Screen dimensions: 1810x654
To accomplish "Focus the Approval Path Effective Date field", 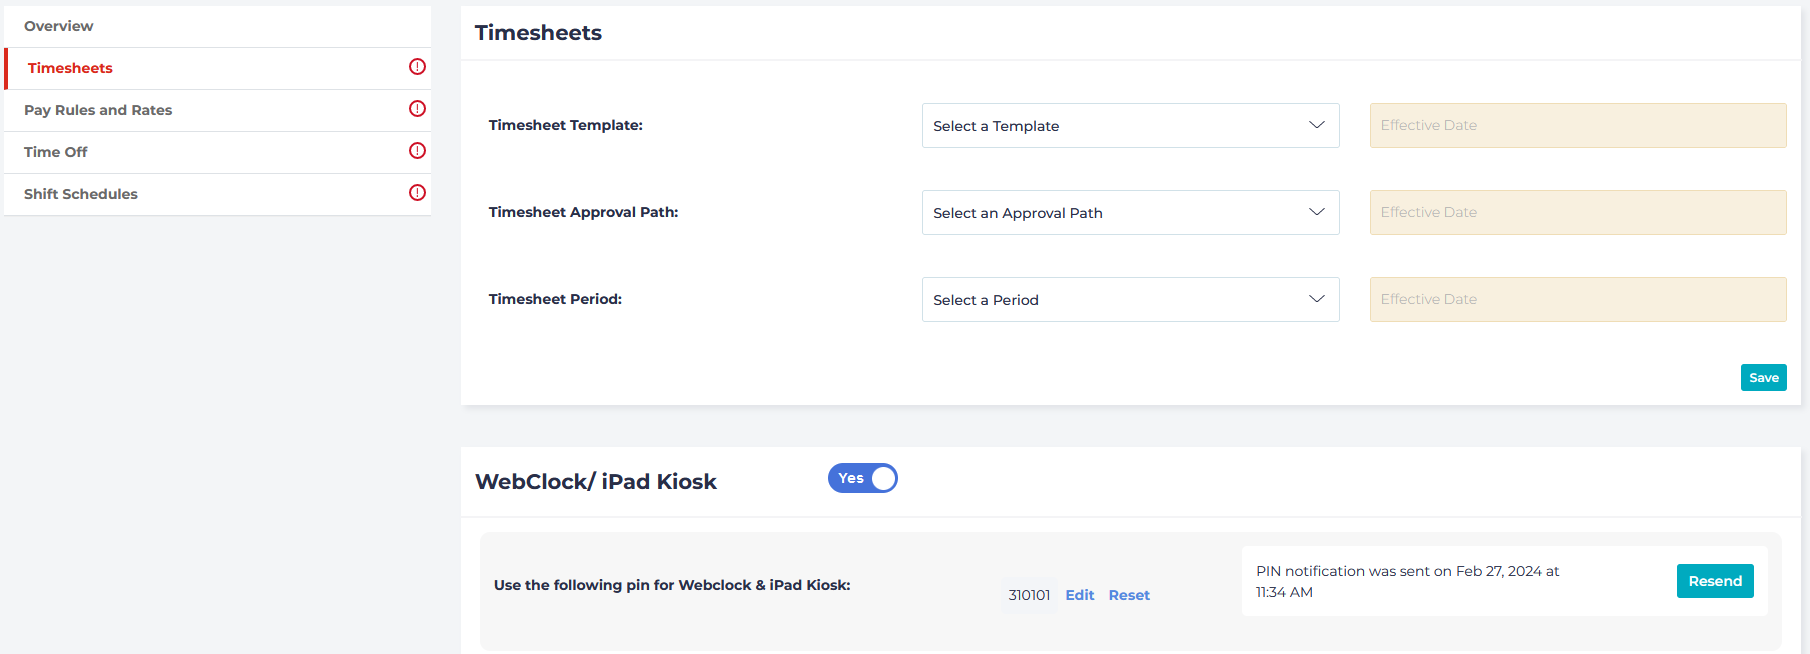I will [1577, 213].
